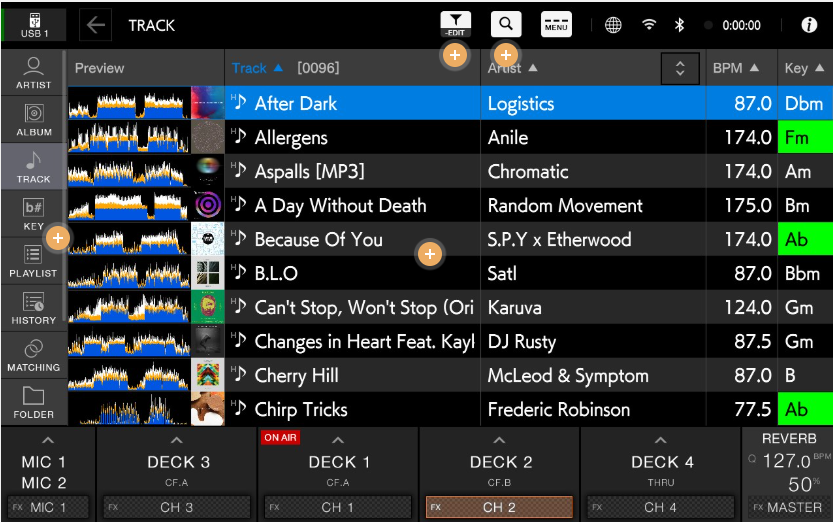
Task: Switch to the PLAYLIST category
Action: [33, 261]
